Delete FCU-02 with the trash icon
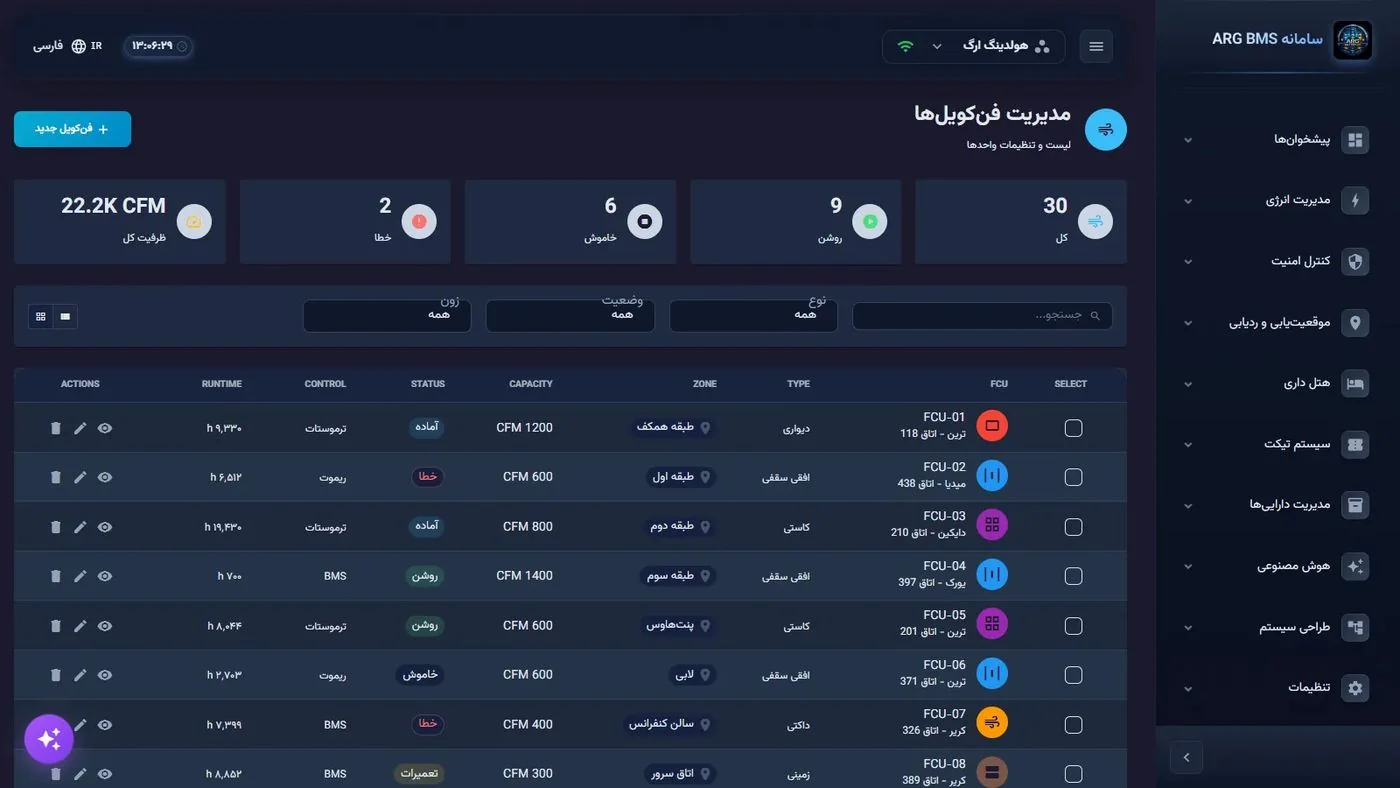 pyautogui.click(x=55, y=477)
